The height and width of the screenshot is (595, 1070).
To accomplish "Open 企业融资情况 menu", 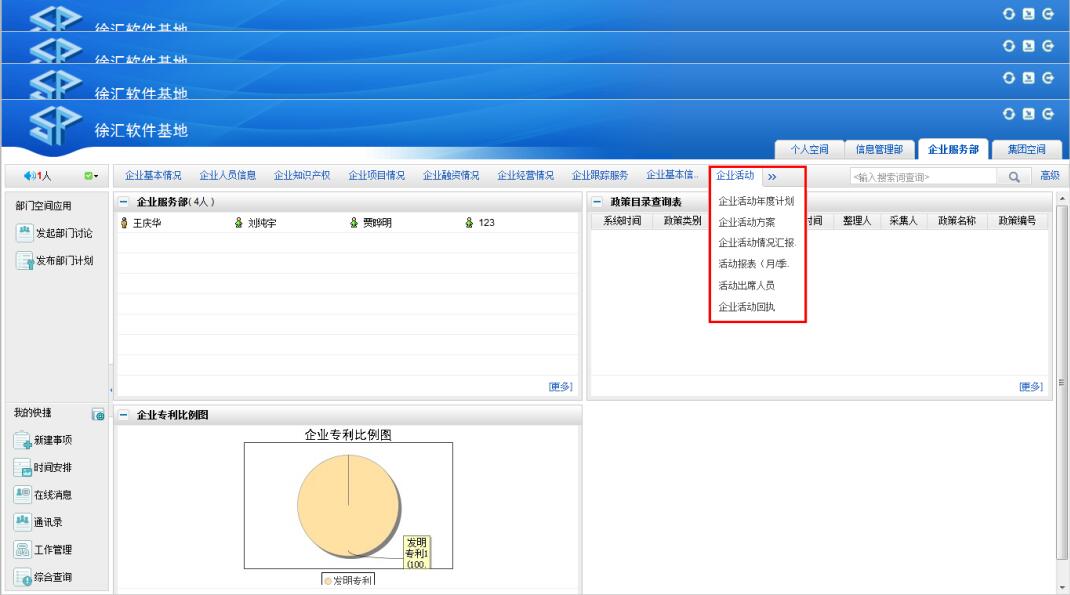I will [451, 175].
